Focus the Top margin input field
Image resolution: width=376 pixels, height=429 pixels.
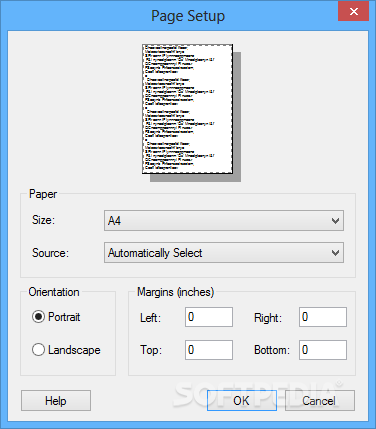tap(209, 350)
